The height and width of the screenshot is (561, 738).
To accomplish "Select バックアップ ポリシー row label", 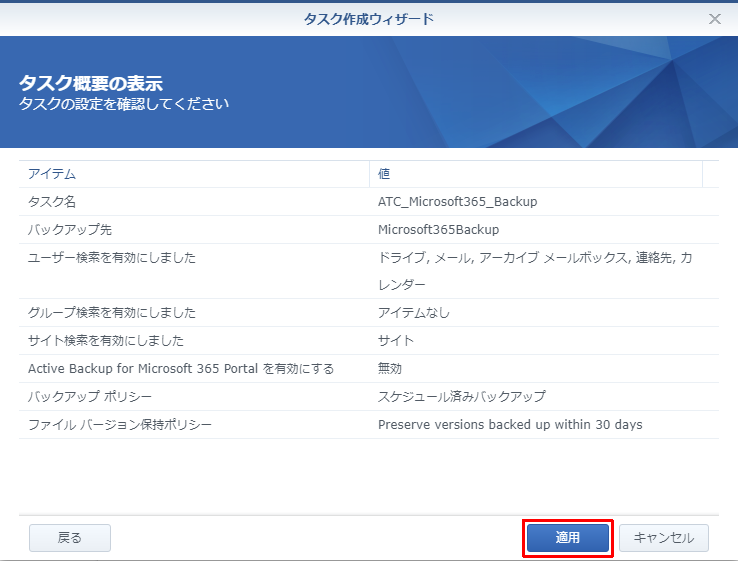I will [90, 396].
